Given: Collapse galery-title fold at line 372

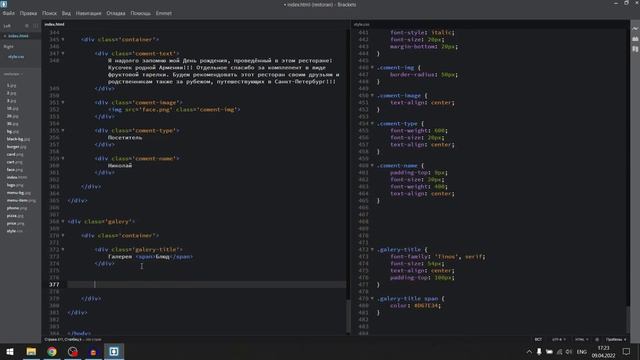Looking at the screenshot, I should point(63,249).
